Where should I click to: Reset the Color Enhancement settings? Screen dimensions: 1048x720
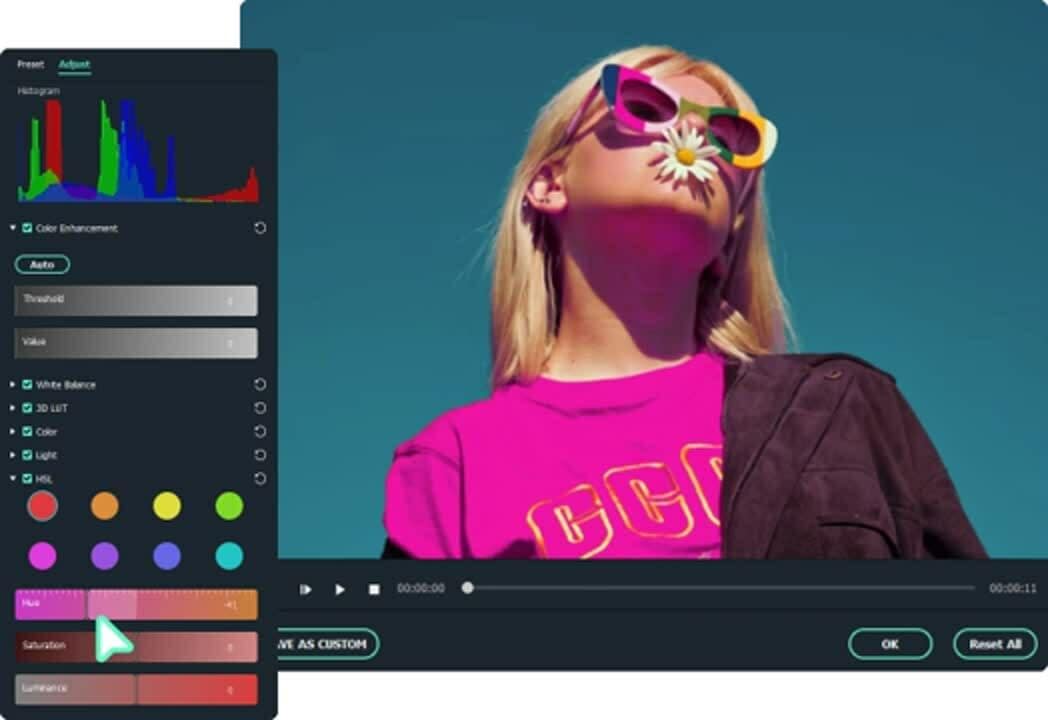[x=260, y=228]
